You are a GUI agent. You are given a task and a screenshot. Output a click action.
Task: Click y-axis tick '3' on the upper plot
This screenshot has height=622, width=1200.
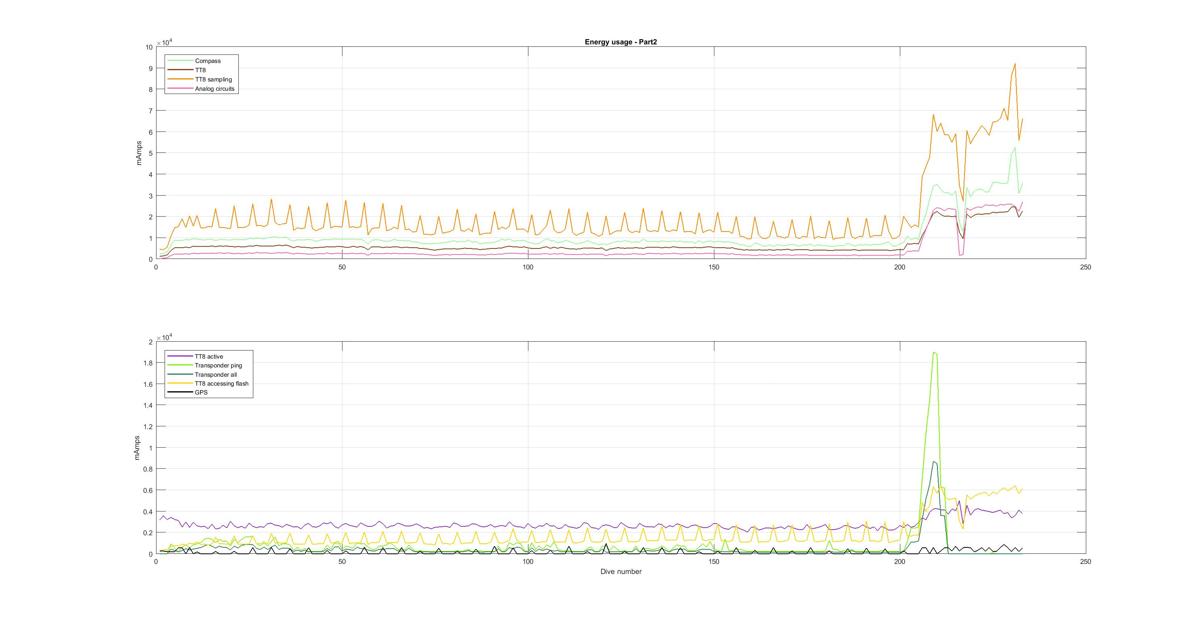pos(151,196)
